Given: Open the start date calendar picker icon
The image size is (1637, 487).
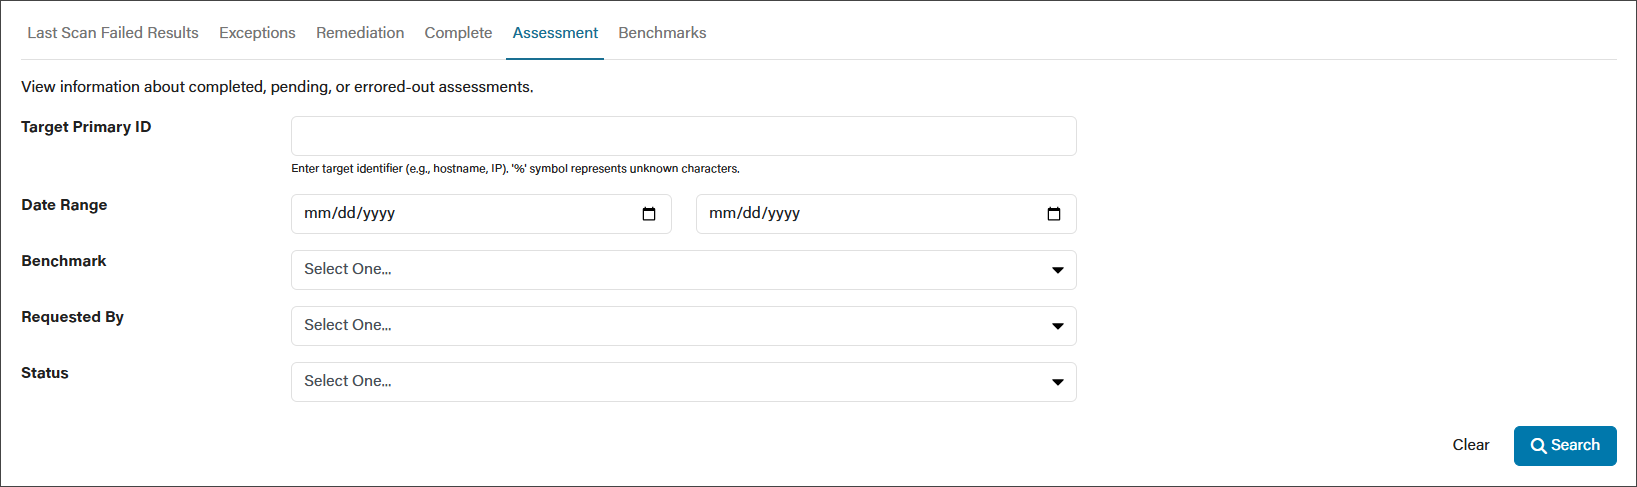Looking at the screenshot, I should [x=649, y=214].
